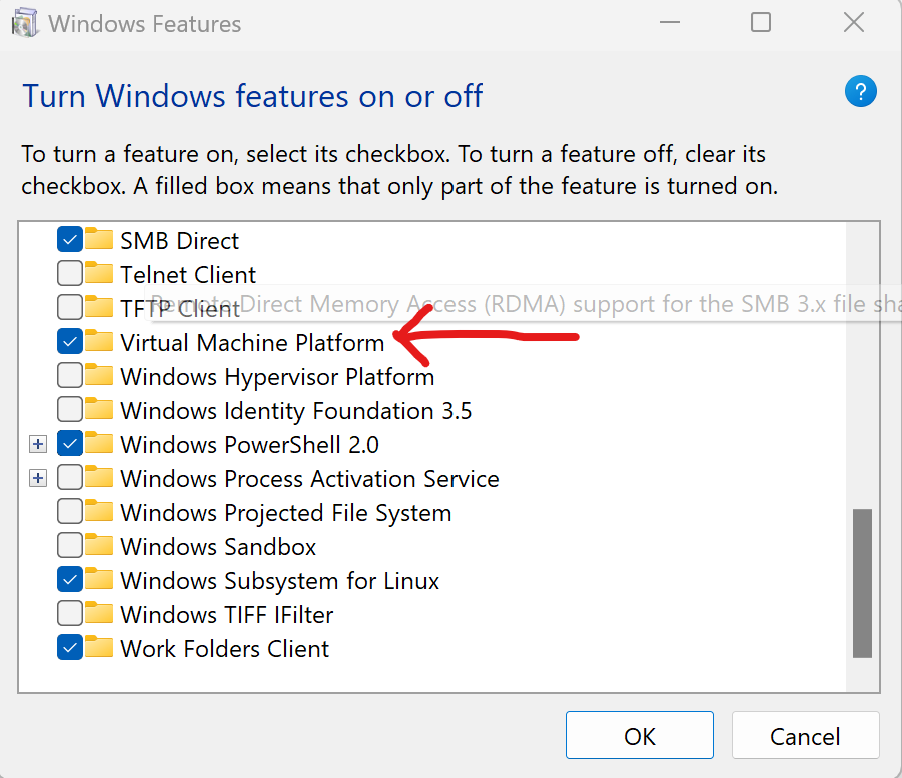
Task: Disable the Windows Subsystem for Linux checkbox
Action: pyautogui.click(x=70, y=580)
